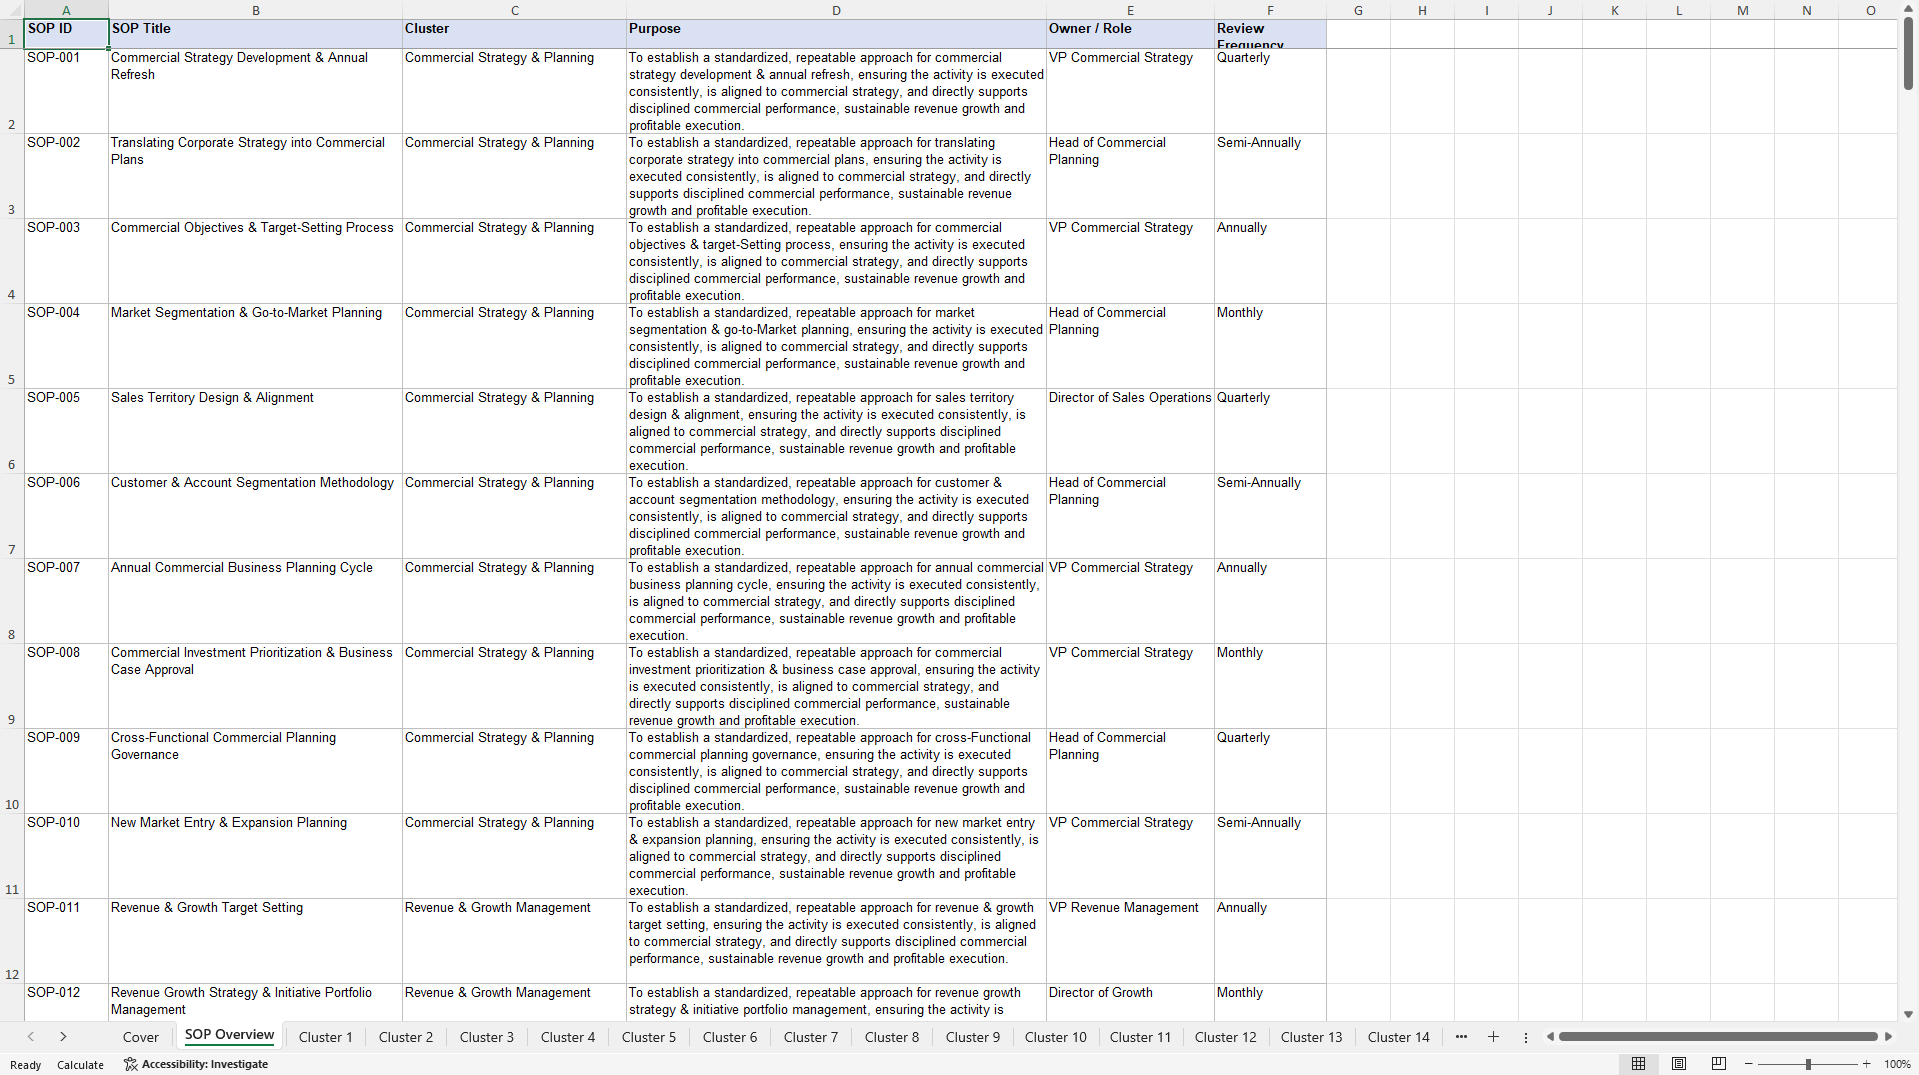Select column G header

(x=1358, y=10)
